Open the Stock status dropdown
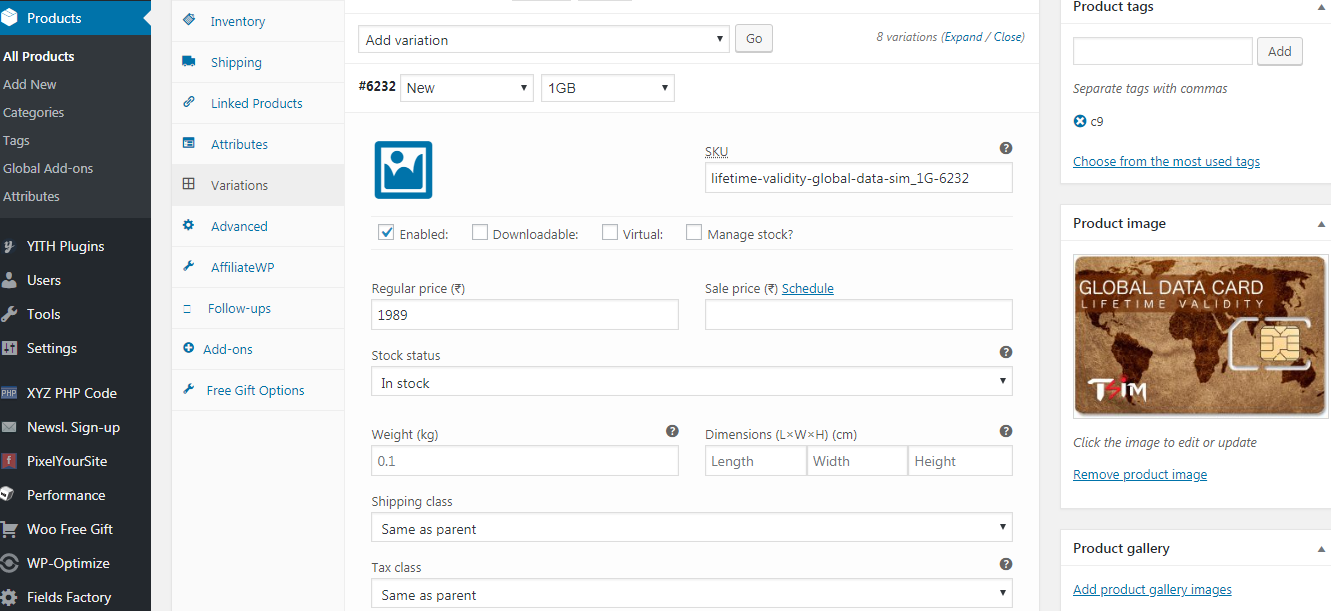Image resolution: width=1331 pixels, height=611 pixels. [x=692, y=382]
